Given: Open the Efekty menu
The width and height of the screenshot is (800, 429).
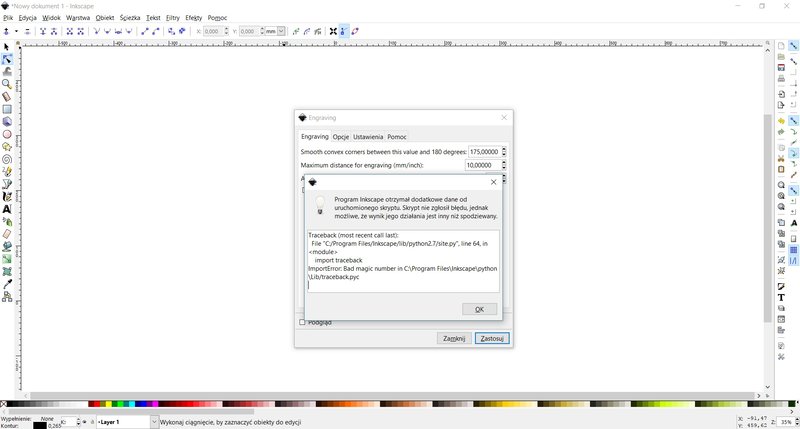Looking at the screenshot, I should (x=193, y=18).
